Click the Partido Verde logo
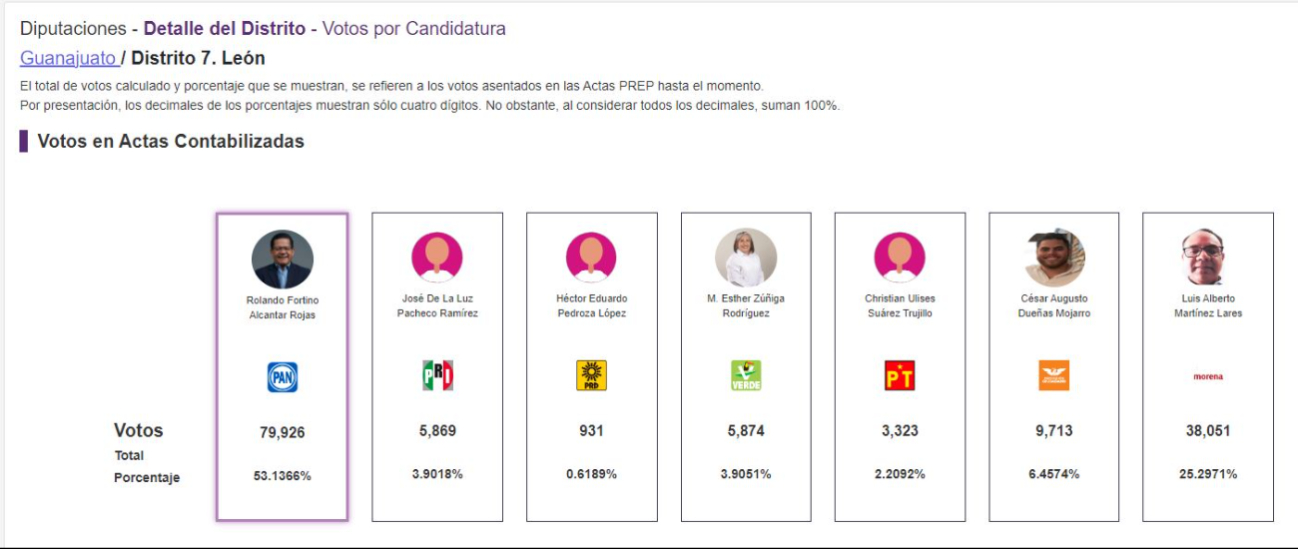 746,376
